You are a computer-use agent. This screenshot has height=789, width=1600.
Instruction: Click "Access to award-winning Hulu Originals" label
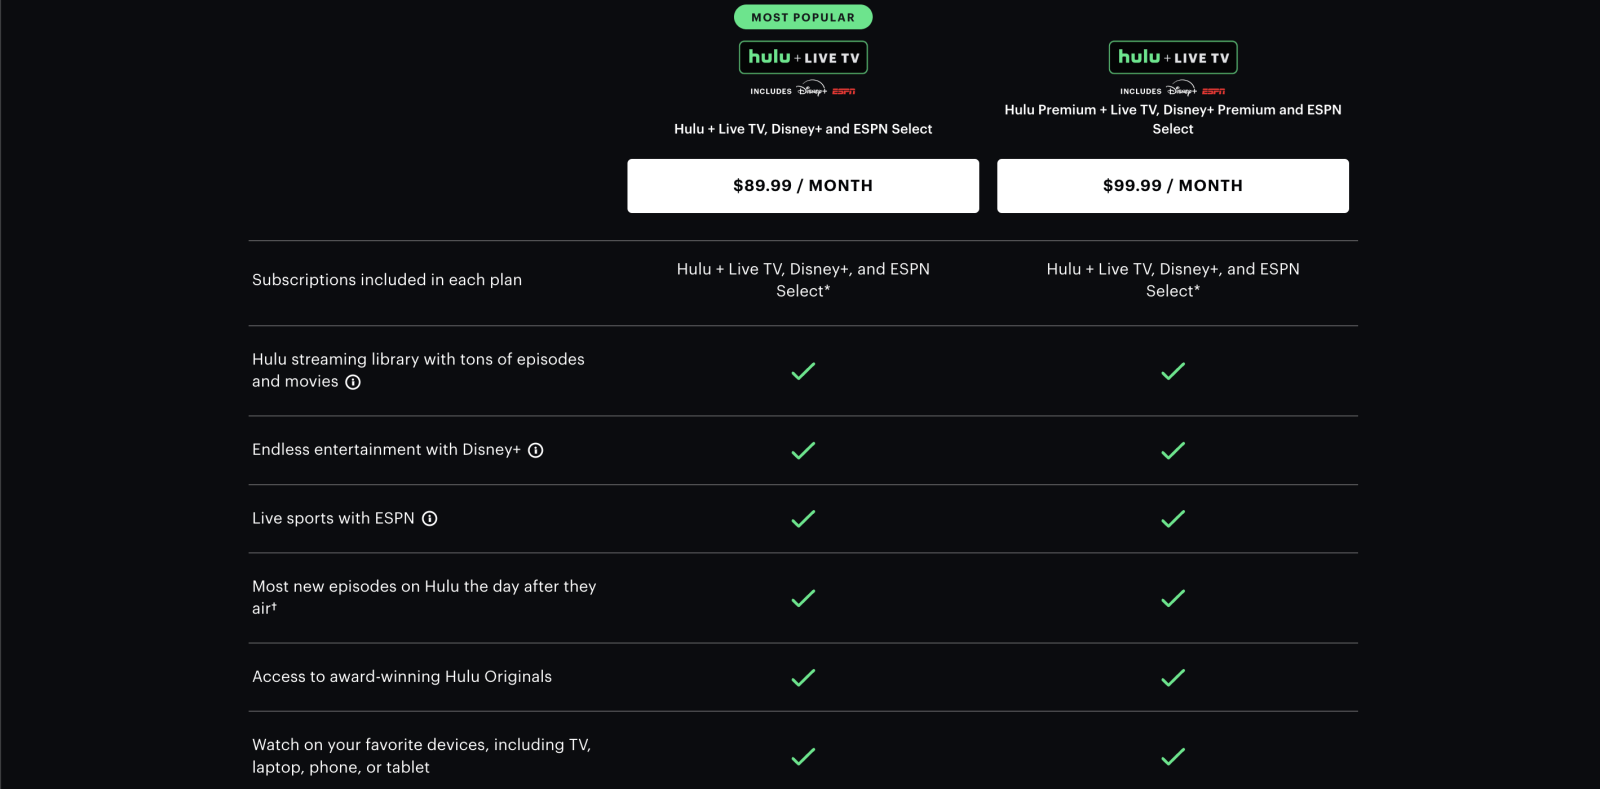(x=402, y=677)
